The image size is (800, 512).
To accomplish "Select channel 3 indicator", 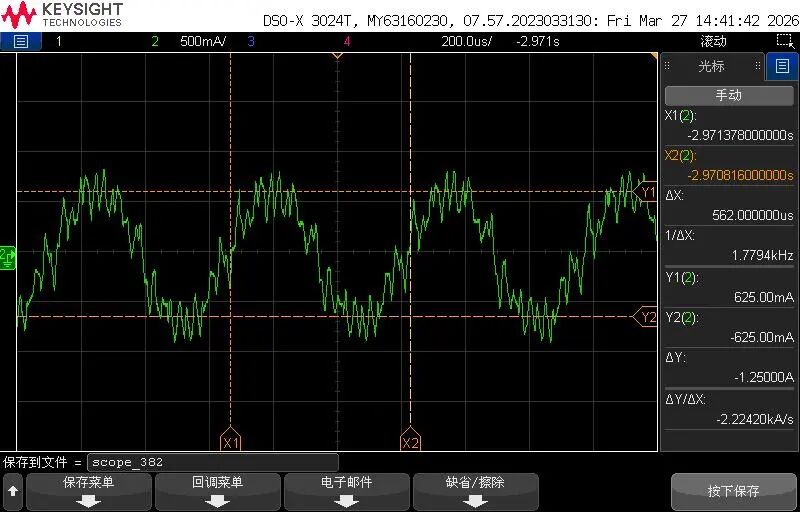I will (x=251, y=41).
